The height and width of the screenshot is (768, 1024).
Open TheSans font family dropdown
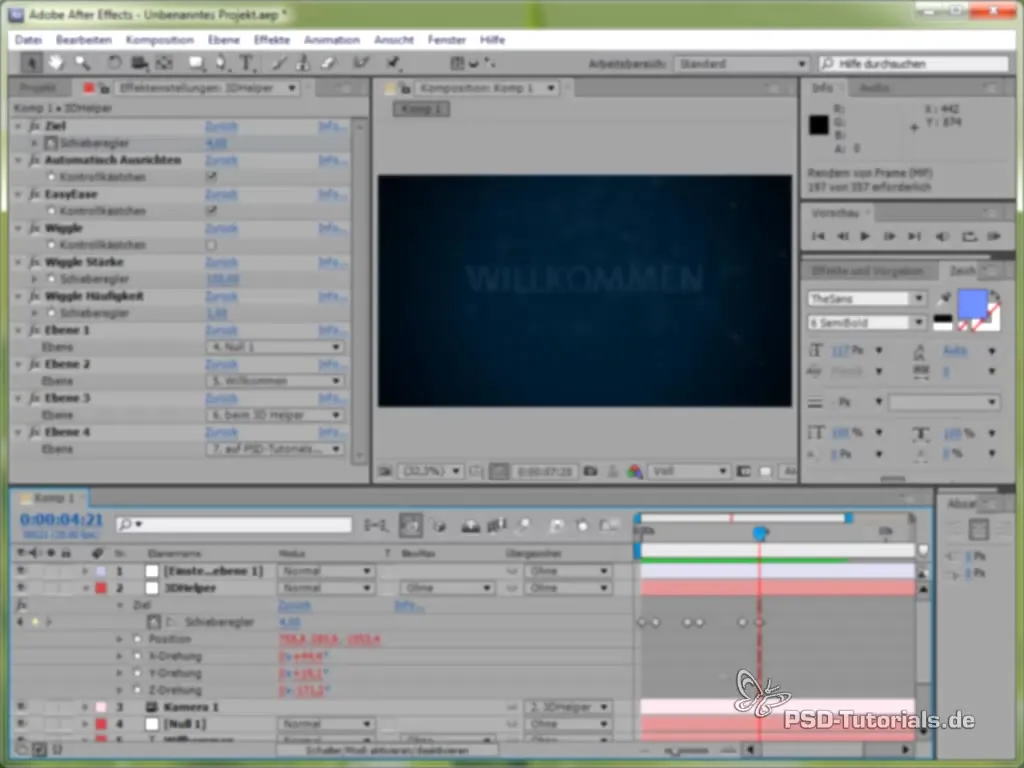(x=866, y=298)
